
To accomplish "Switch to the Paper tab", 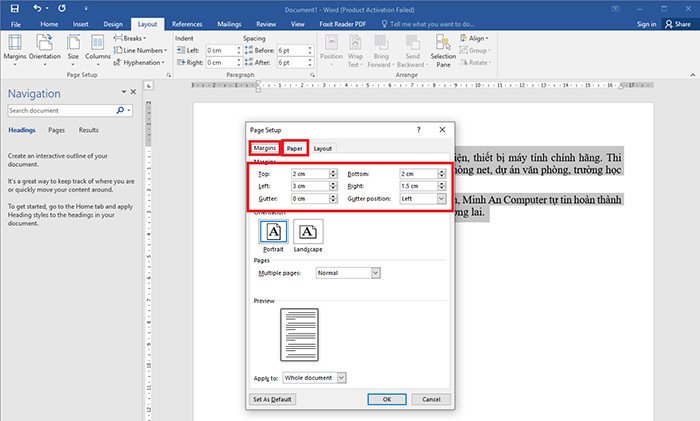I will (294, 148).
